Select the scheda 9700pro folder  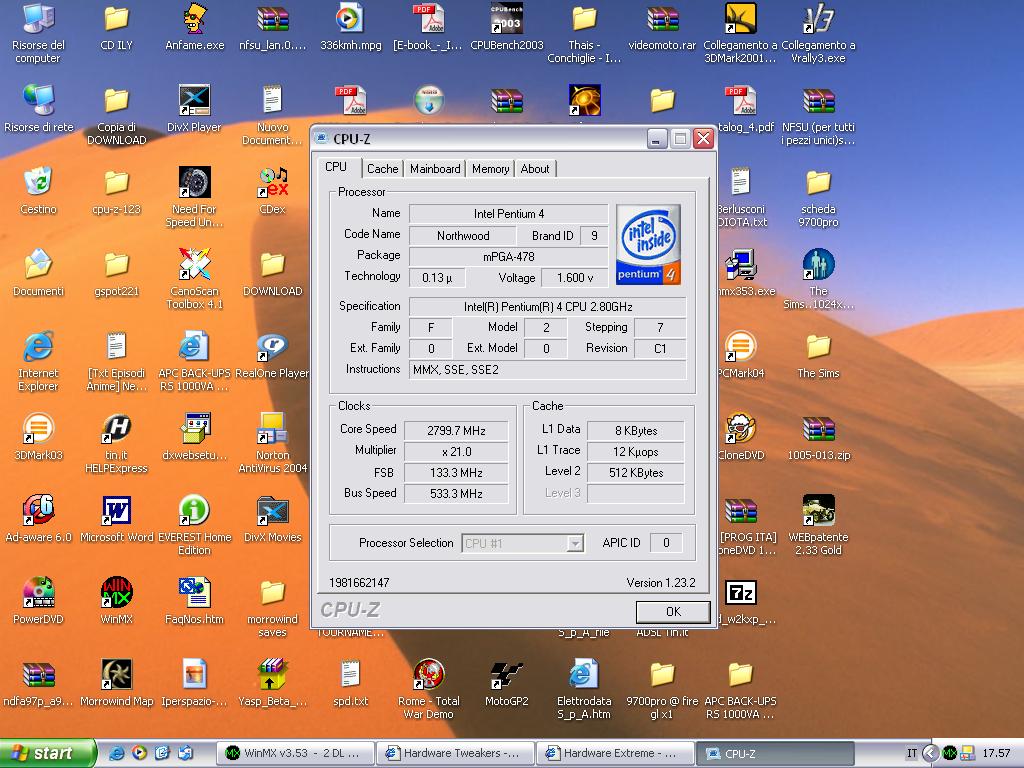(x=818, y=197)
